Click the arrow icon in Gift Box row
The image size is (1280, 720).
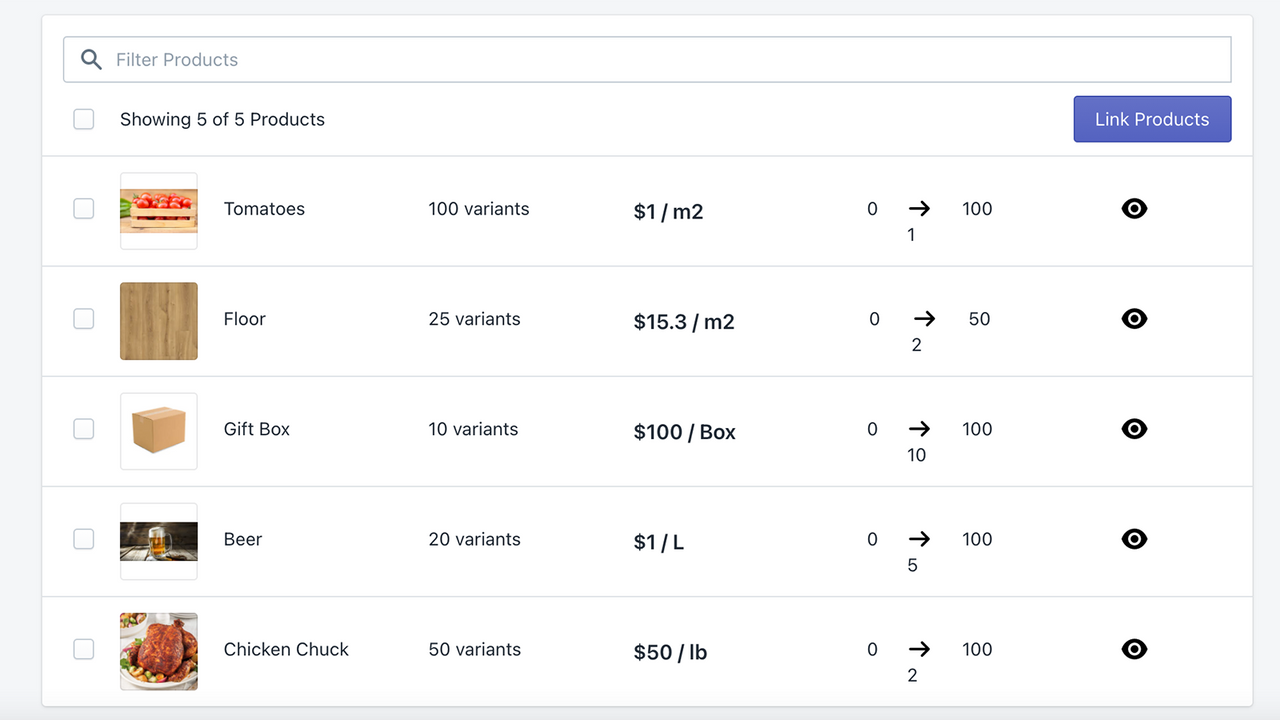pos(919,429)
